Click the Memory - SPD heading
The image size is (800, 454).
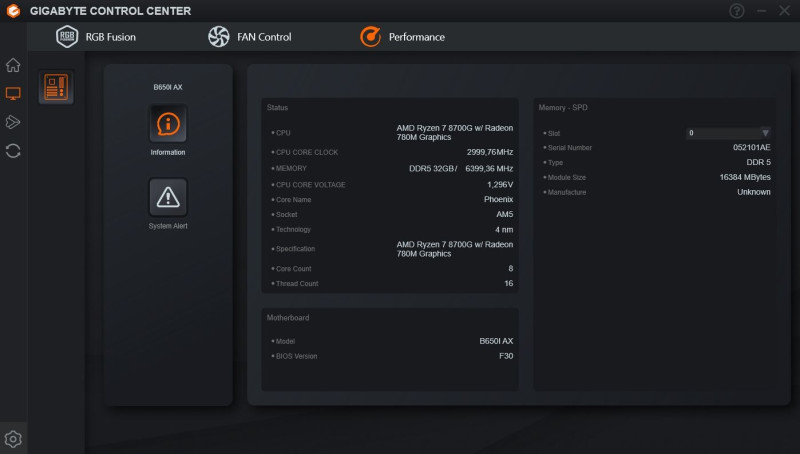(563, 108)
